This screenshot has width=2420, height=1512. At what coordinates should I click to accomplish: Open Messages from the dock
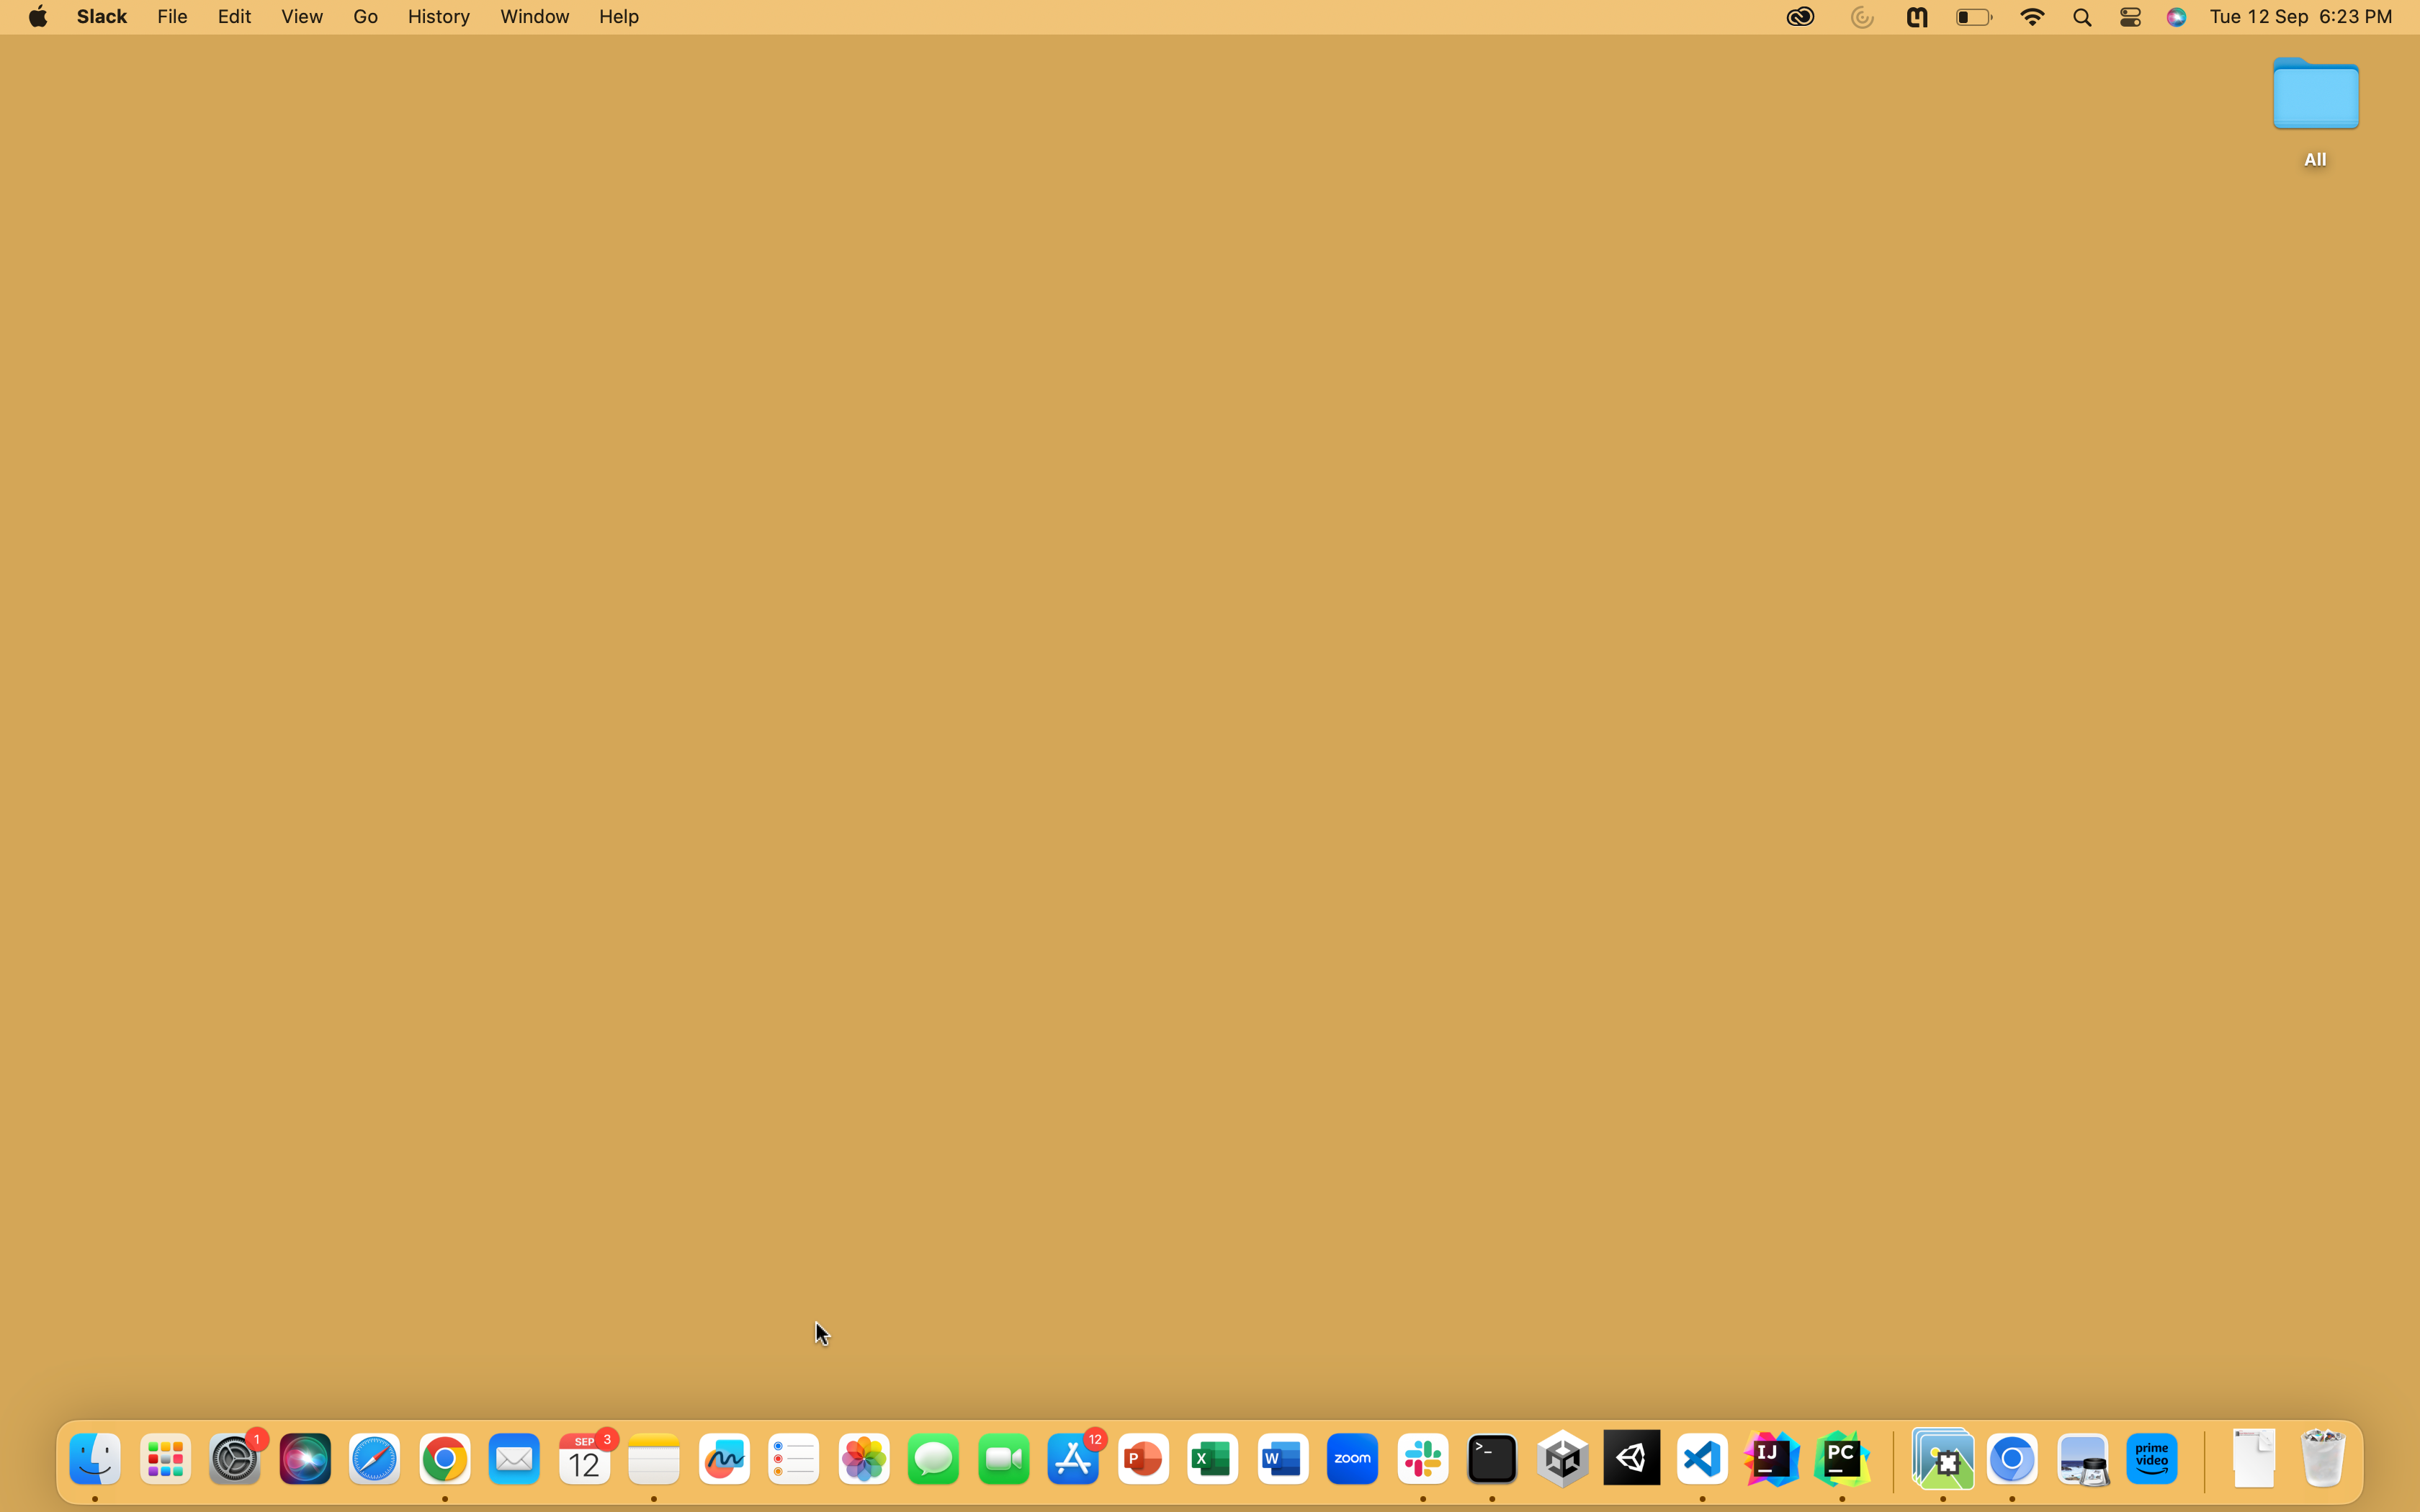(934, 1460)
